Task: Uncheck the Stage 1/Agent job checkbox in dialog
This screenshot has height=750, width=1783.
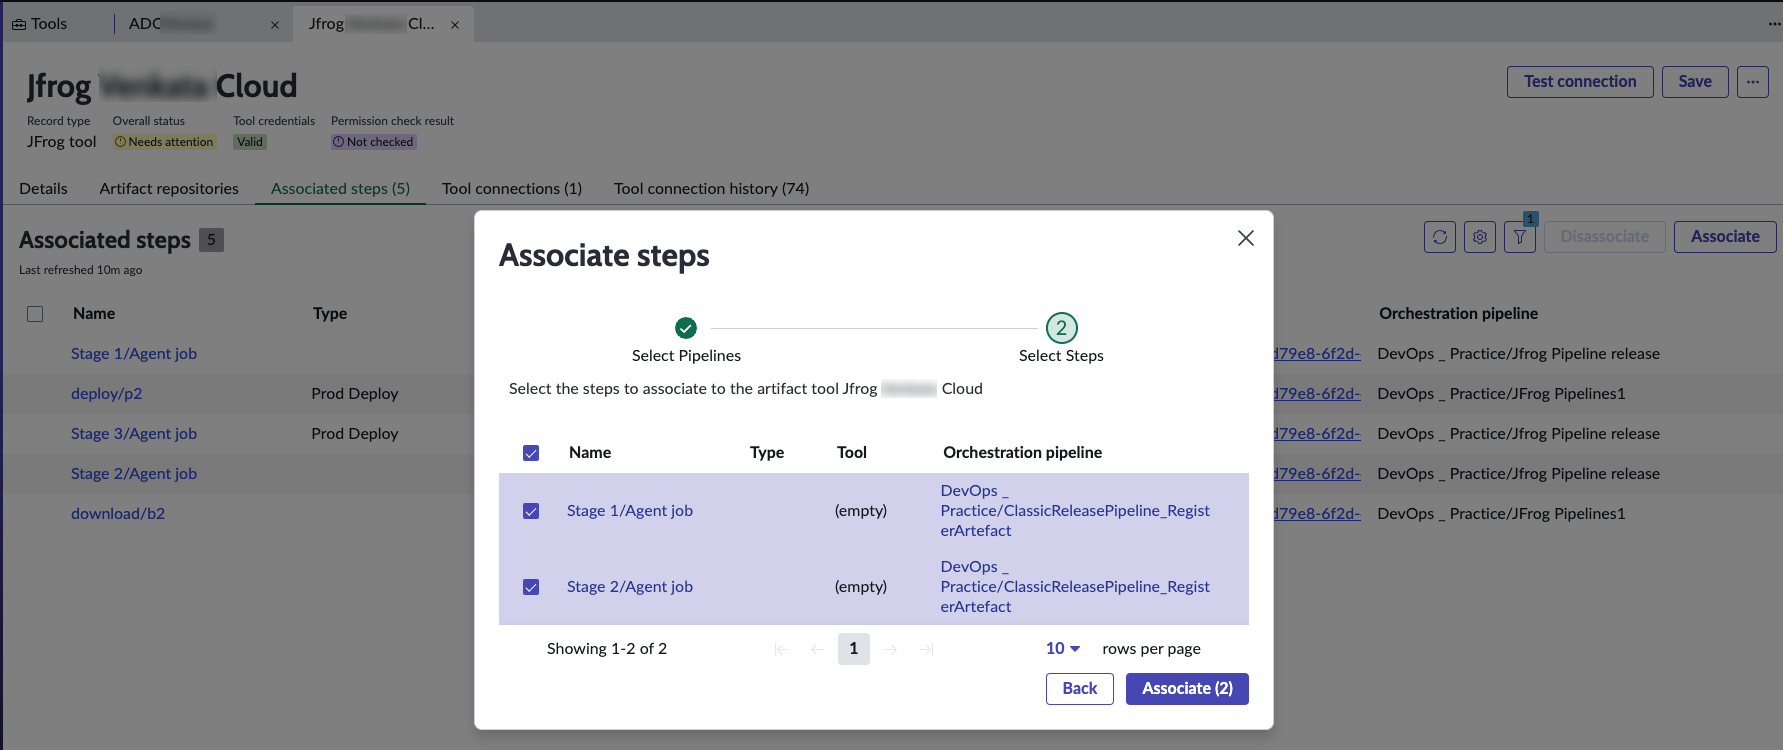Action: pyautogui.click(x=531, y=511)
